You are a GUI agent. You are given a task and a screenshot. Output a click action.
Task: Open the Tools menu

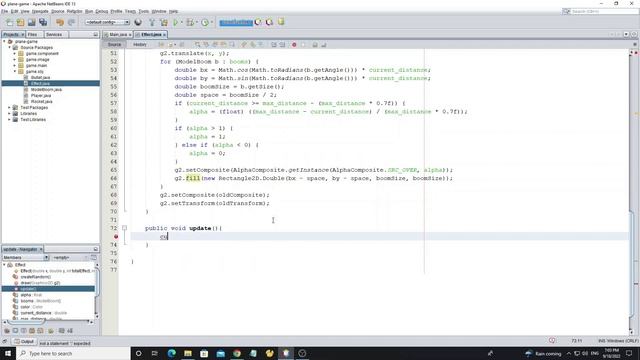point(144,11)
